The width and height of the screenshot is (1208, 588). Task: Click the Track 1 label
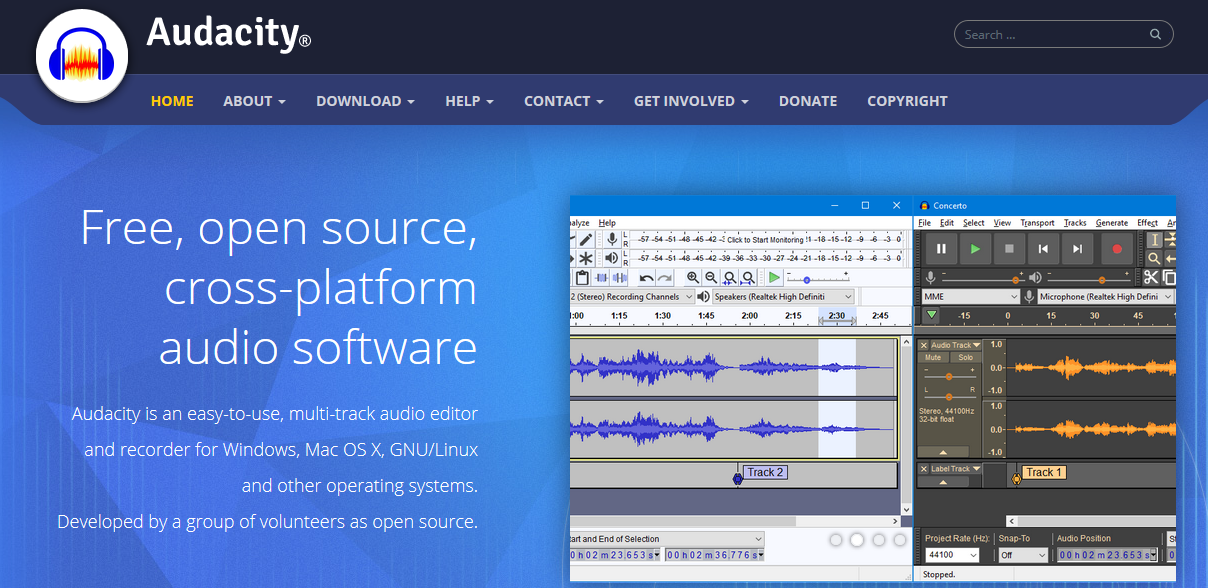pyautogui.click(x=1044, y=472)
